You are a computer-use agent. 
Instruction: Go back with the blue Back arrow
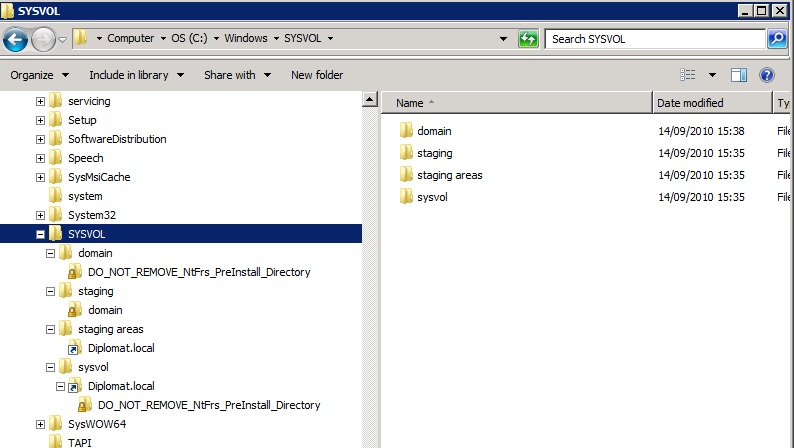[x=15, y=39]
